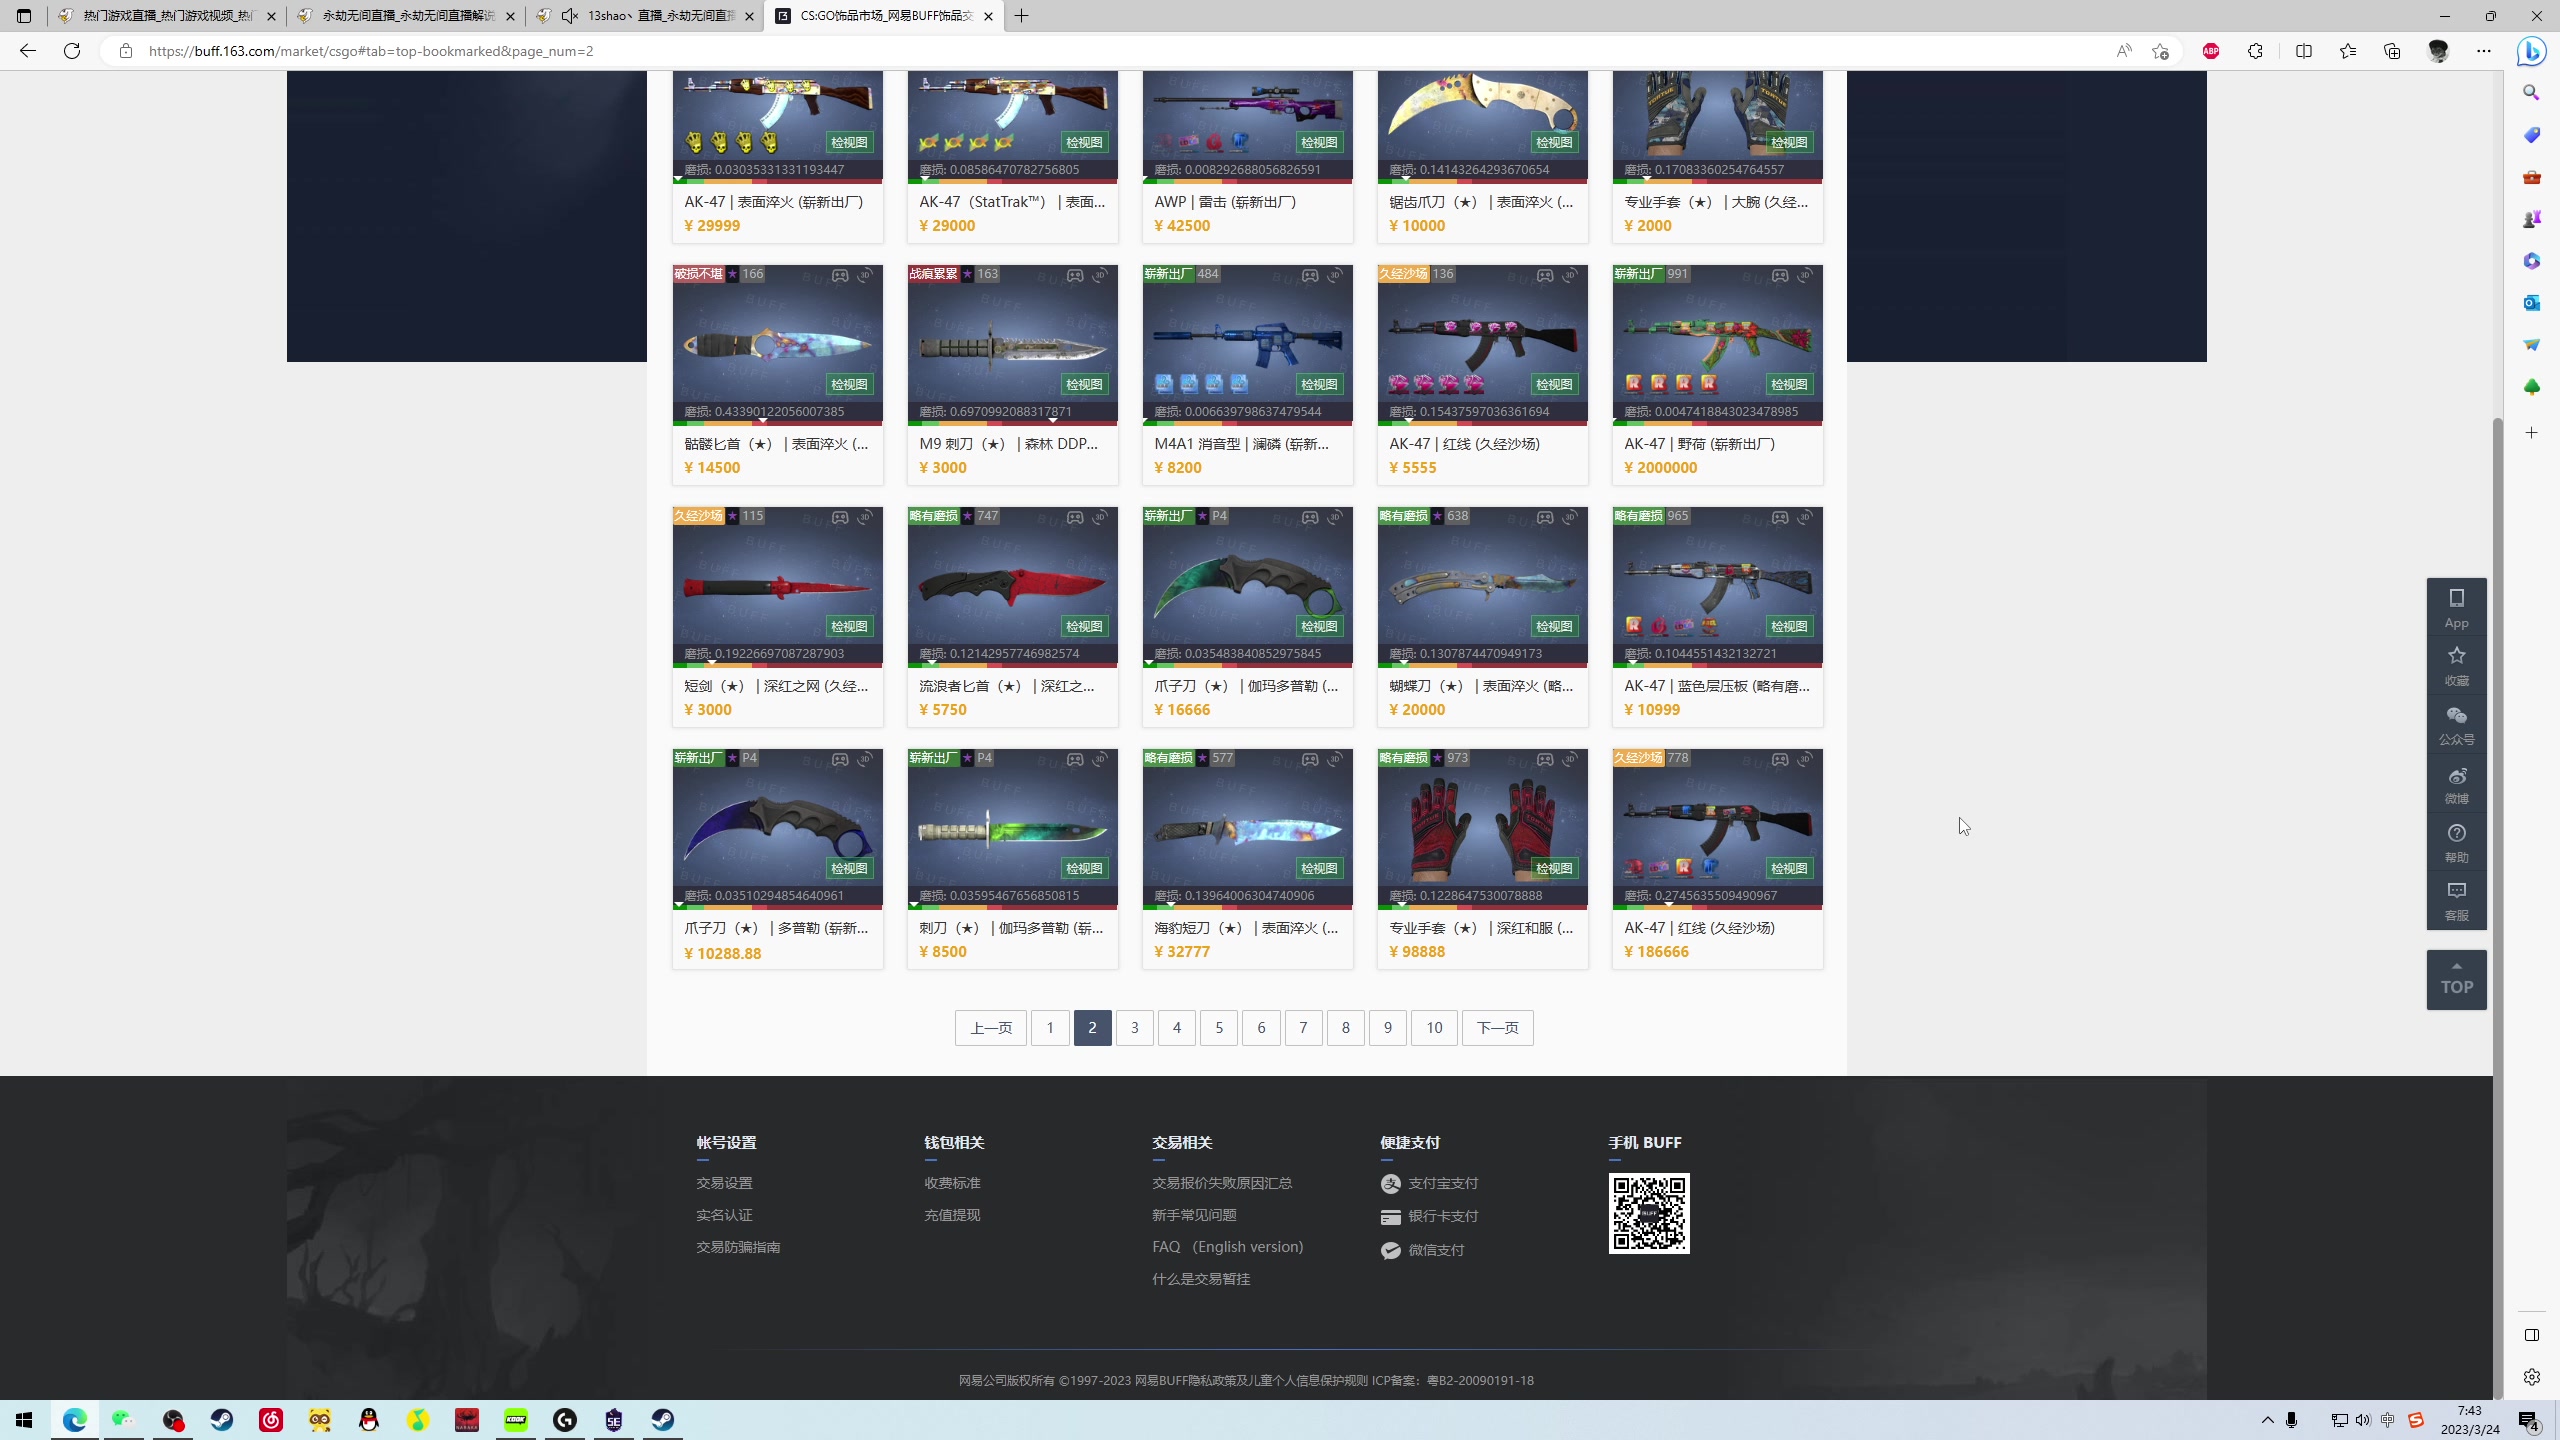Click the browser address bar URL
The height and width of the screenshot is (1440, 2560).
coord(370,51)
